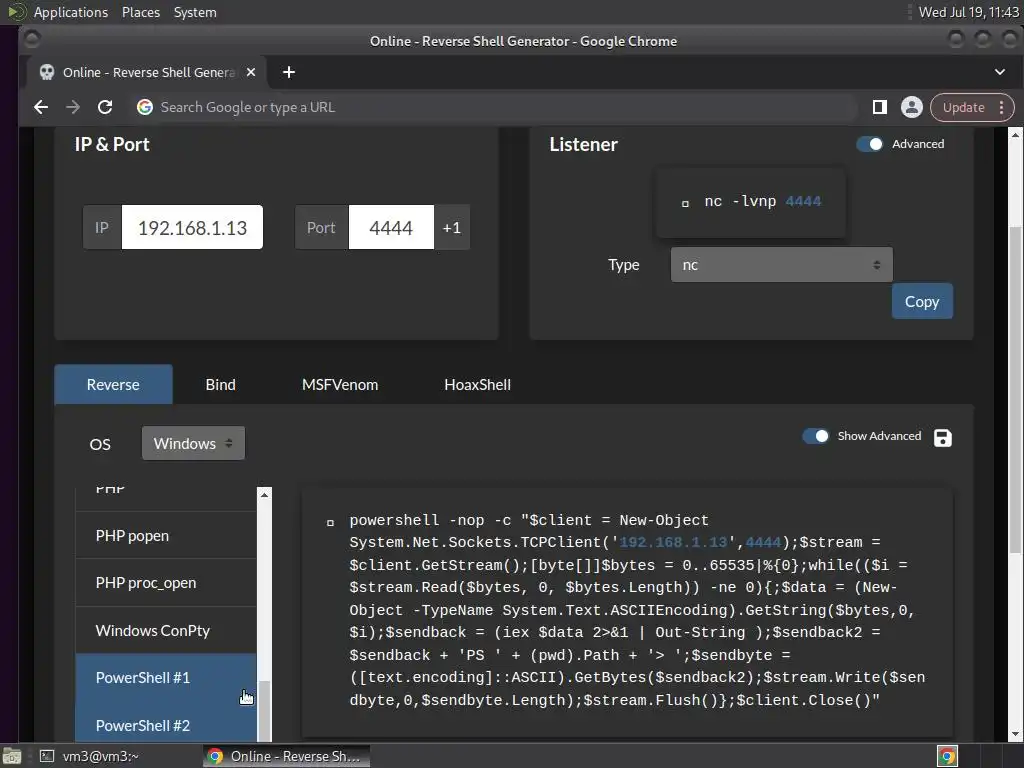Click the clock showing Wed Jul 19

point(968,12)
